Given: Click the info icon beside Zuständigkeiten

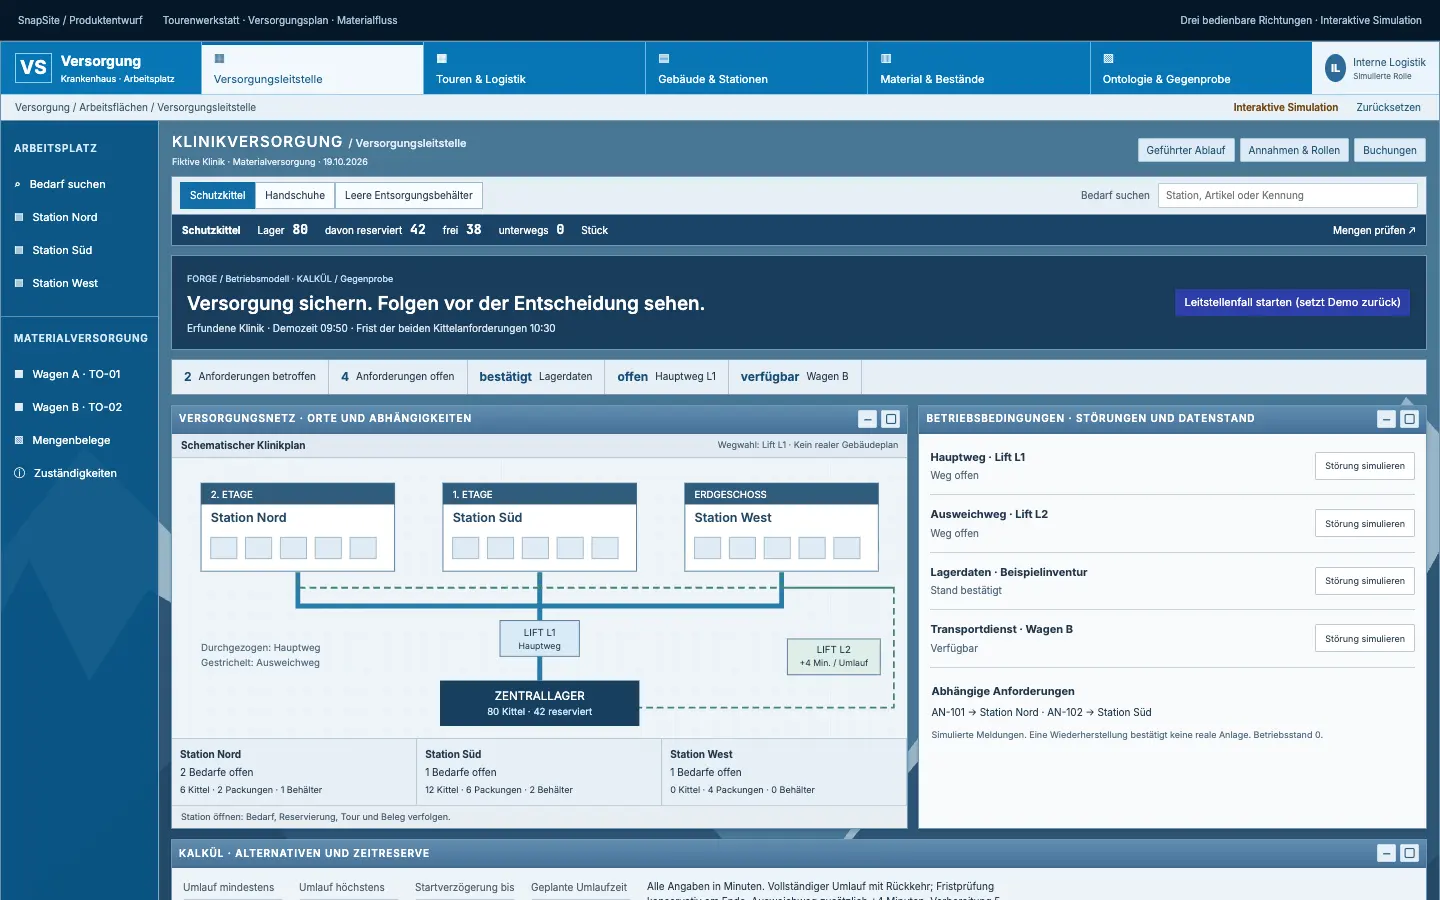Looking at the screenshot, I should pos(19,473).
